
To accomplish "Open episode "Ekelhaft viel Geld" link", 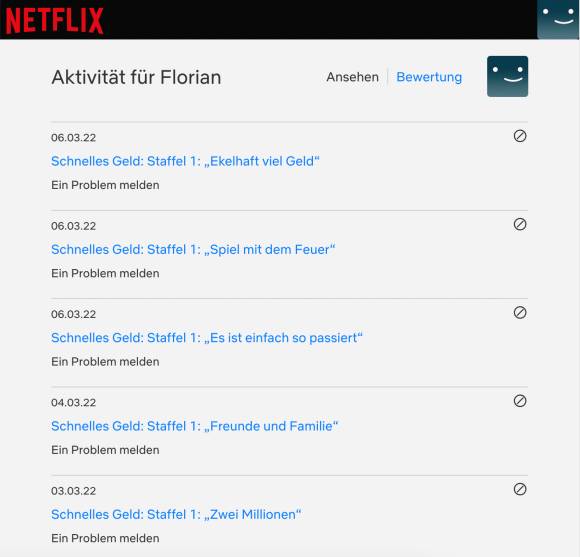I will (185, 161).
